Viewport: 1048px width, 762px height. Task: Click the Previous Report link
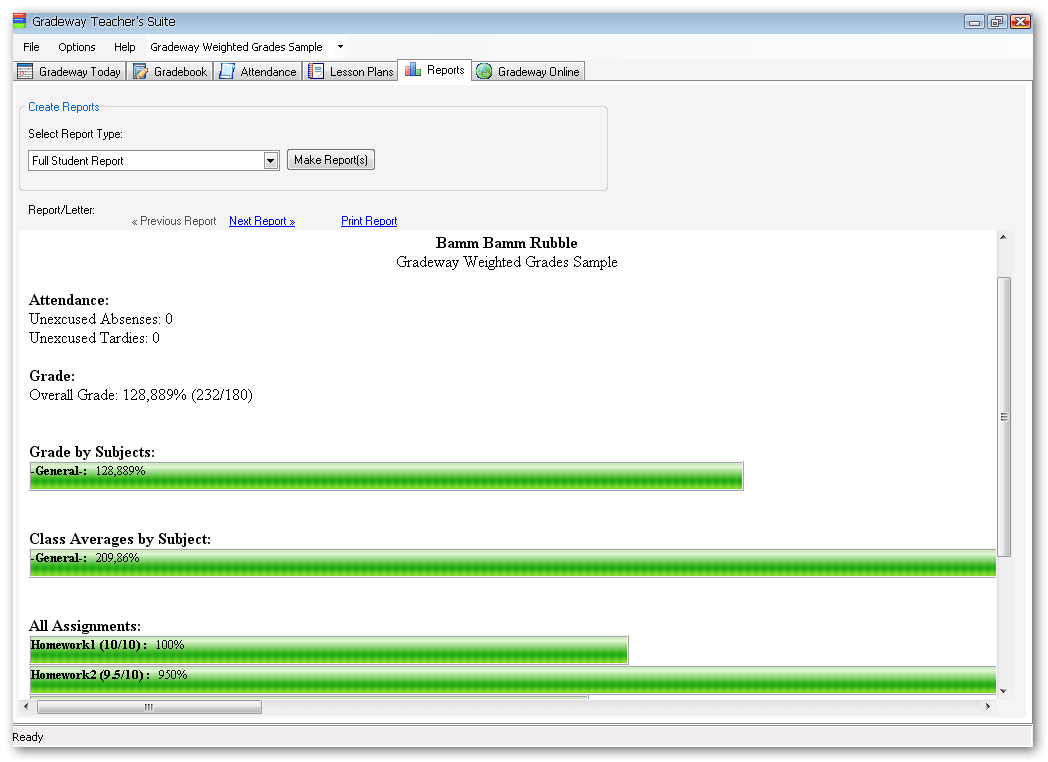click(174, 221)
